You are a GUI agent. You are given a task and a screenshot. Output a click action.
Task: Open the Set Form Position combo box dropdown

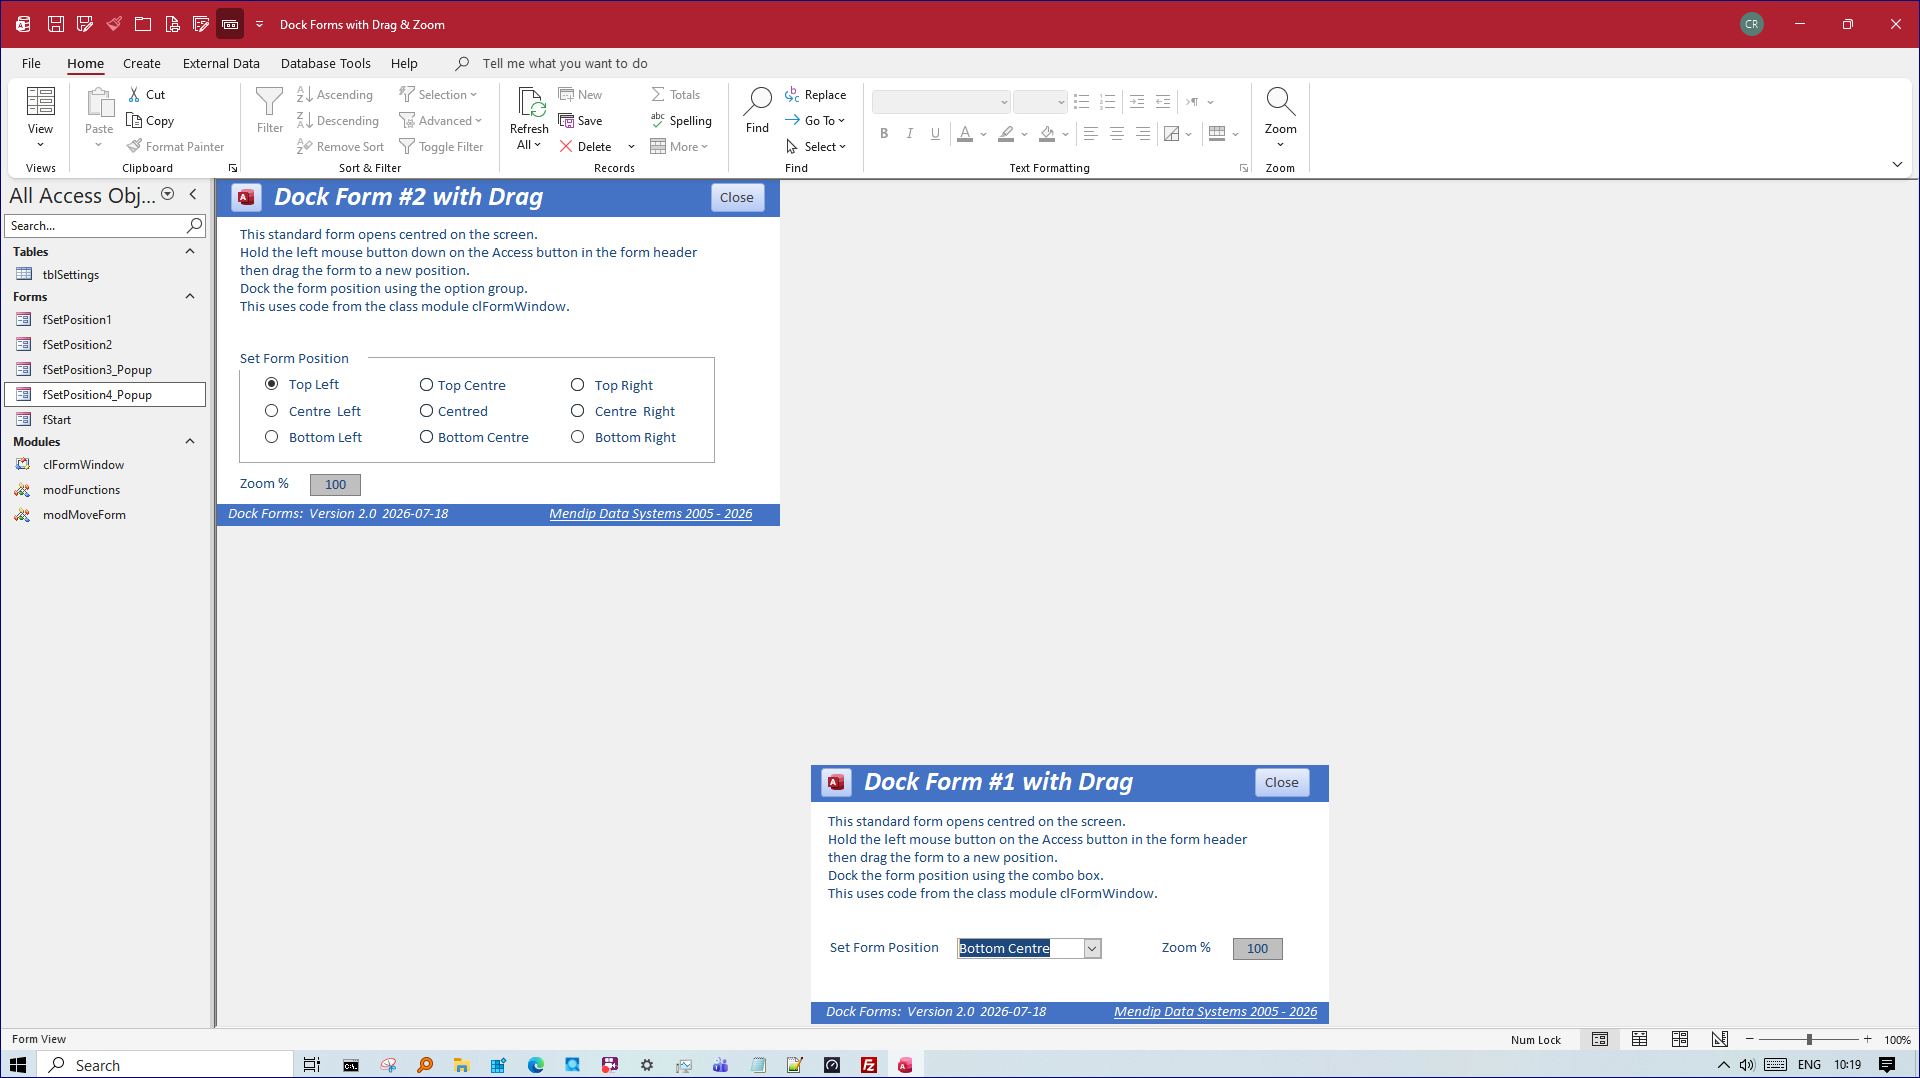coord(1092,949)
